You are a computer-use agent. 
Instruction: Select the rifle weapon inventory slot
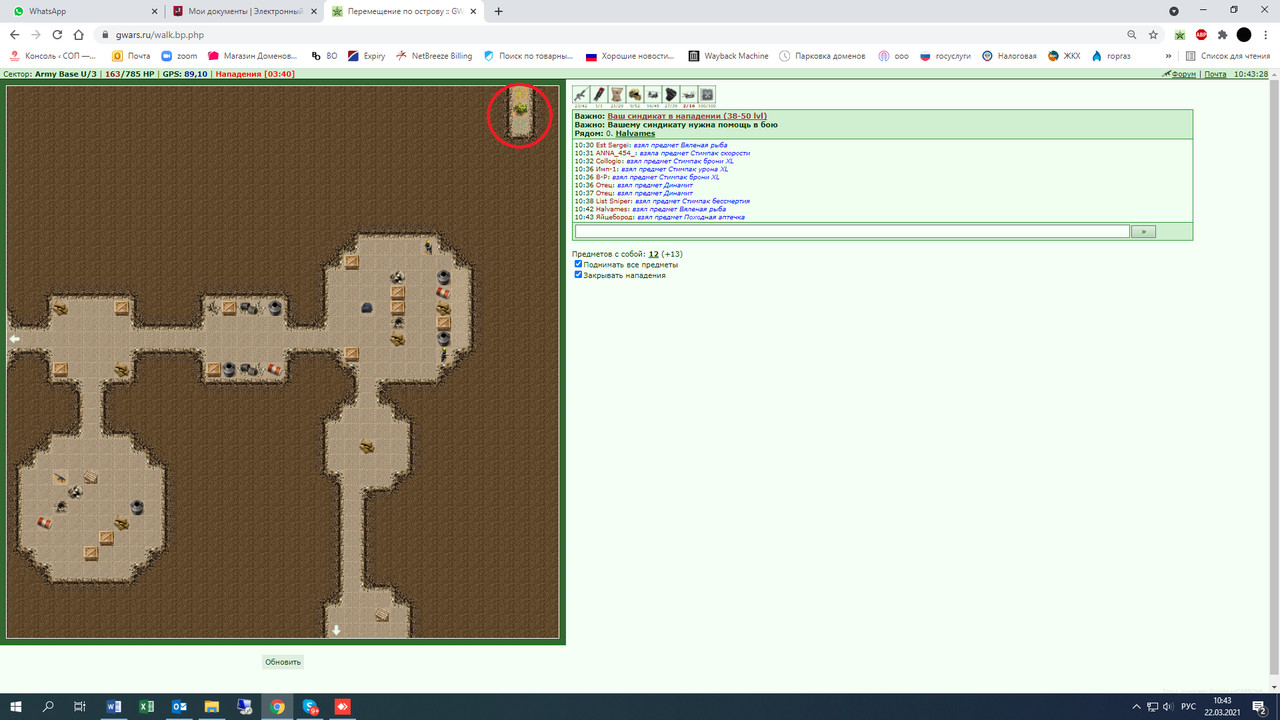coord(581,94)
